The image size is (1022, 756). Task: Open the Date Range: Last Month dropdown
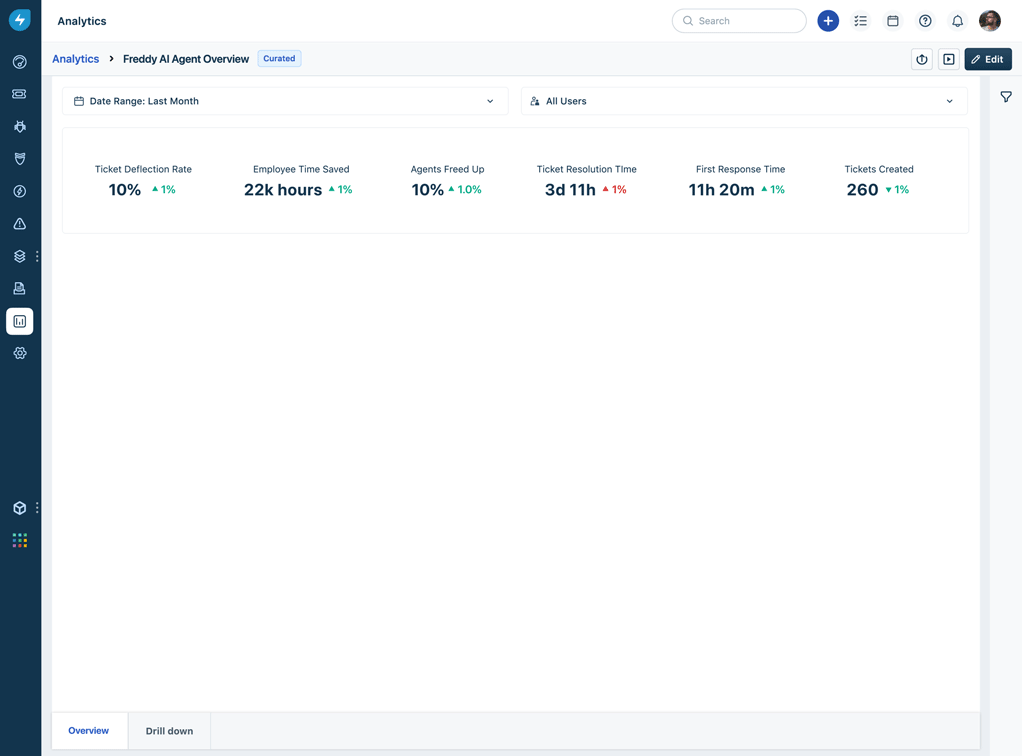click(285, 101)
